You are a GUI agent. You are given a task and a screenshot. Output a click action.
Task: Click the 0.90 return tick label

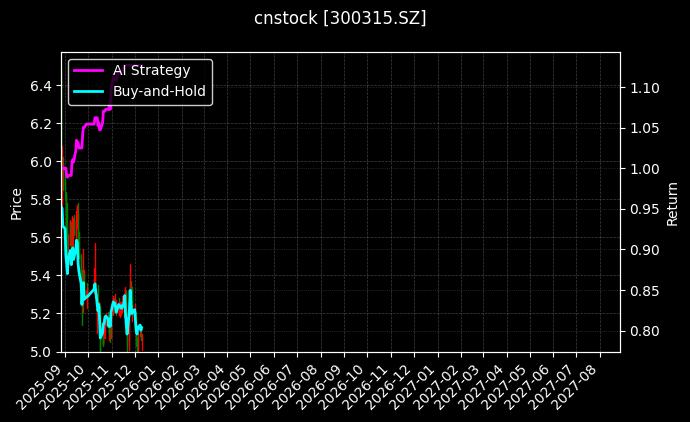pyautogui.click(x=645, y=250)
